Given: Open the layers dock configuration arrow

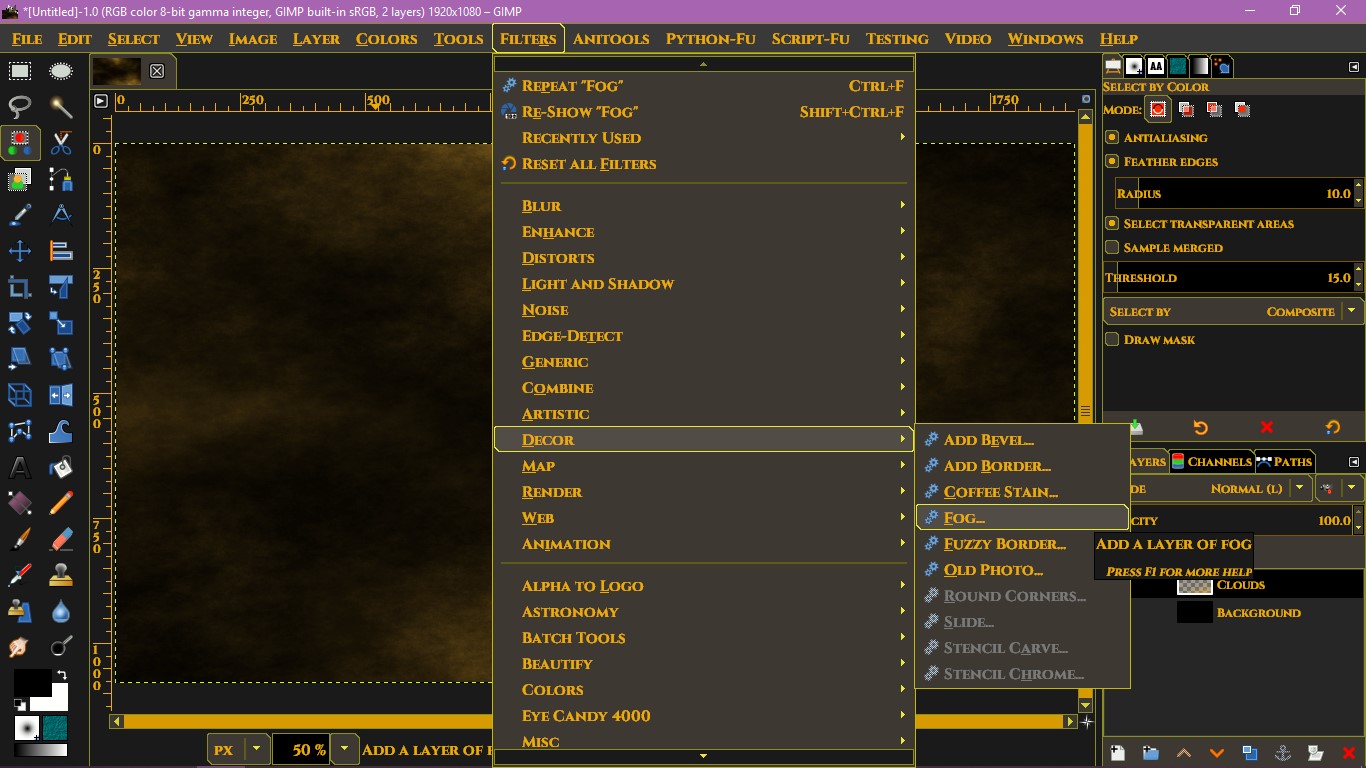Looking at the screenshot, I should [x=1354, y=462].
